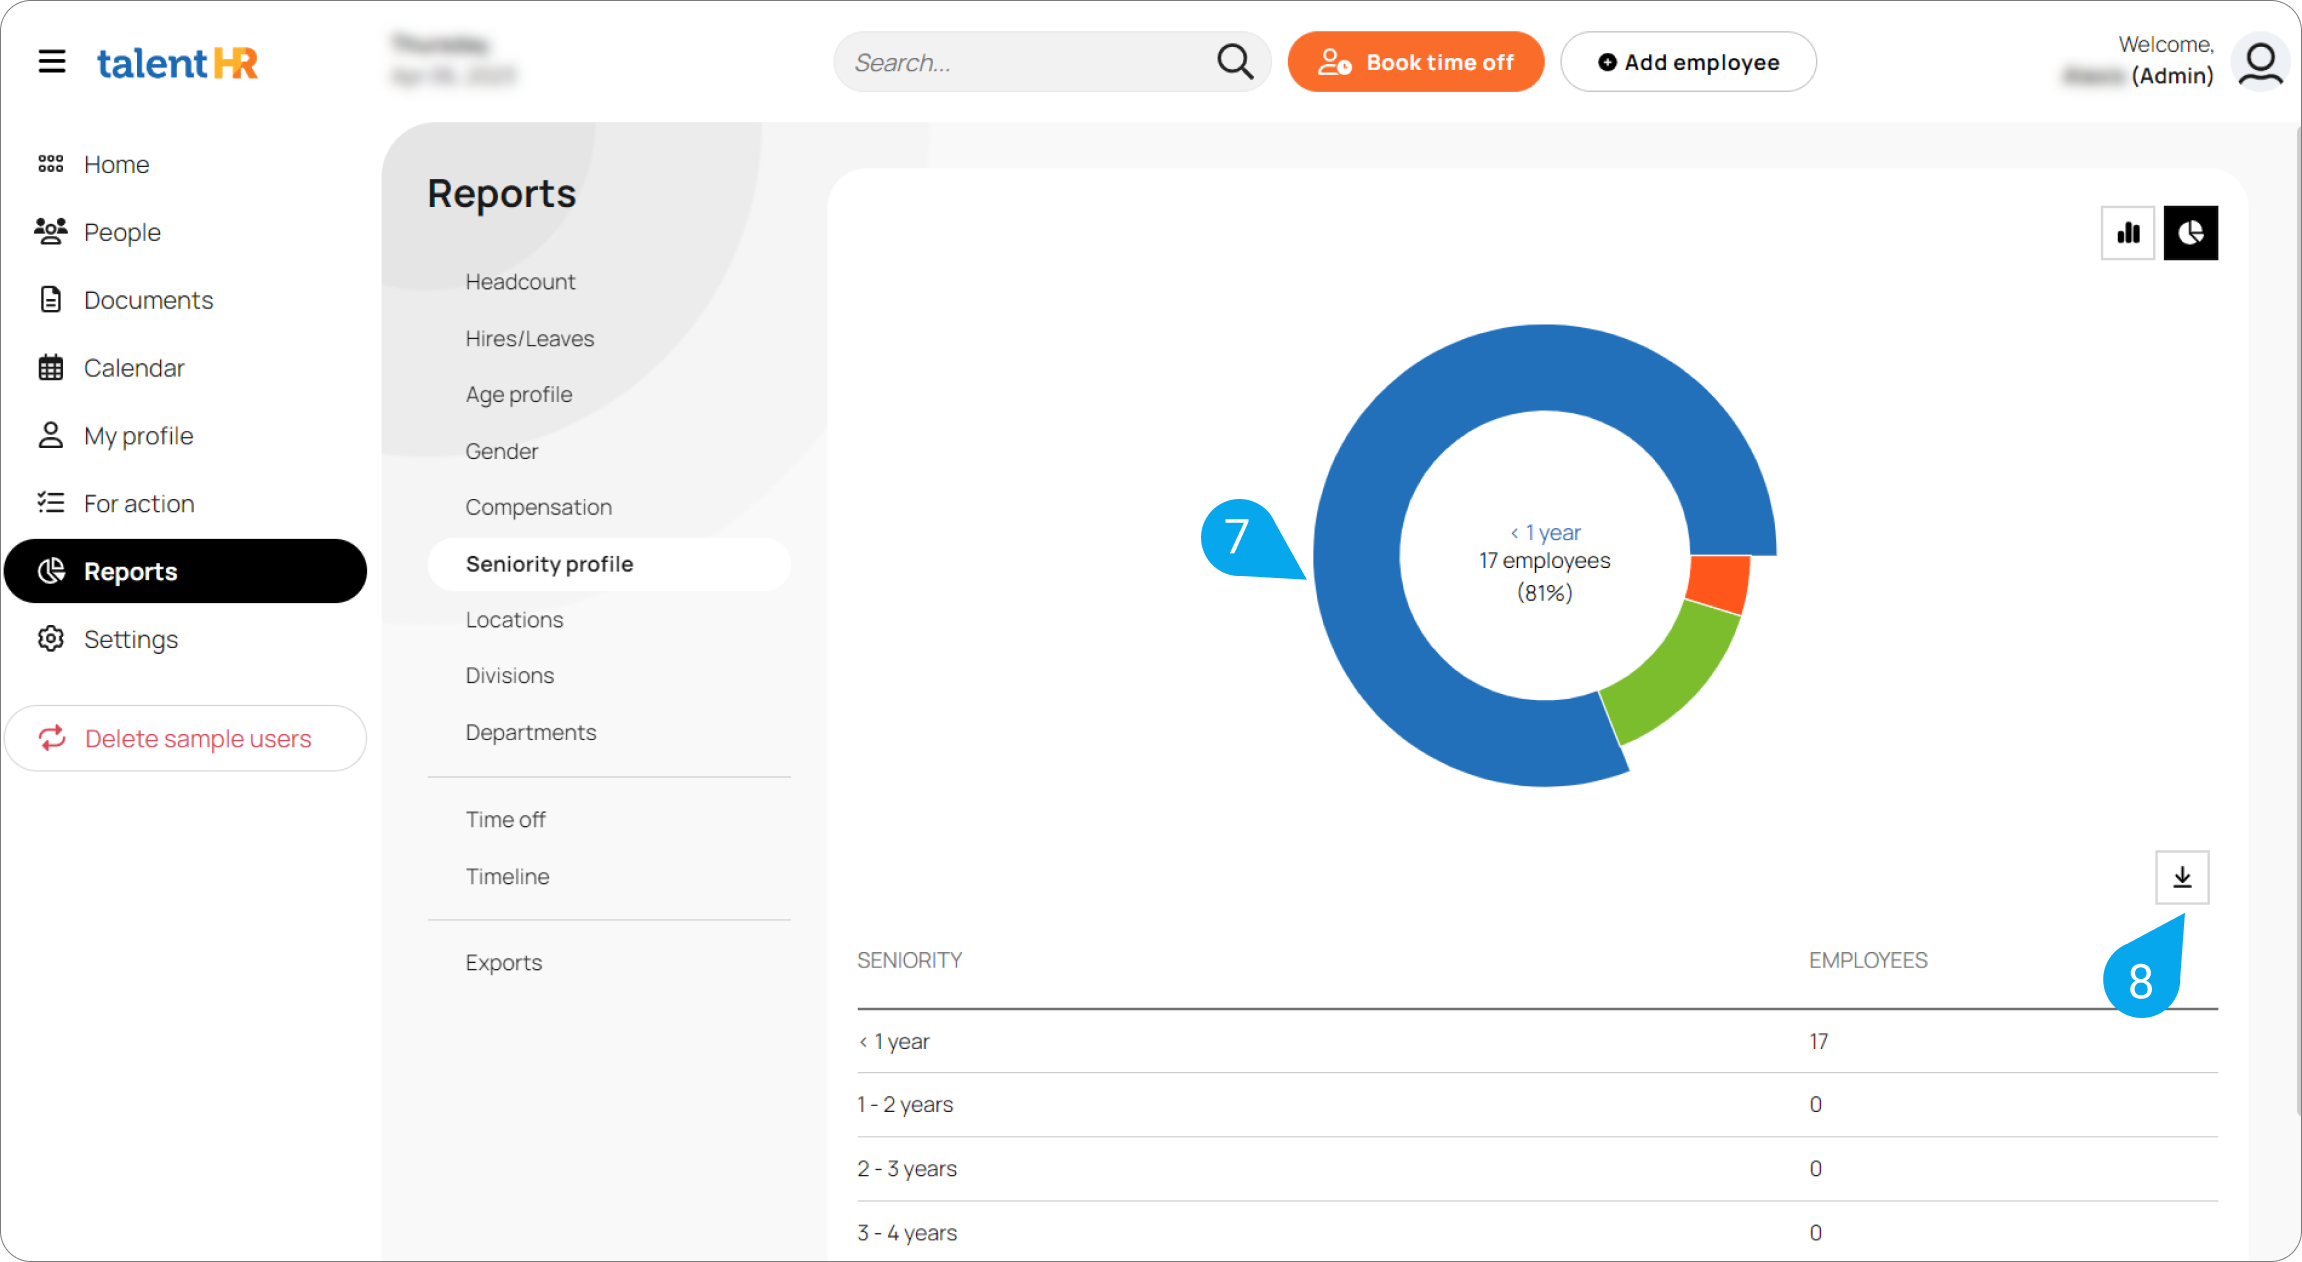
Task: Click the talentHR logo
Action: click(178, 63)
